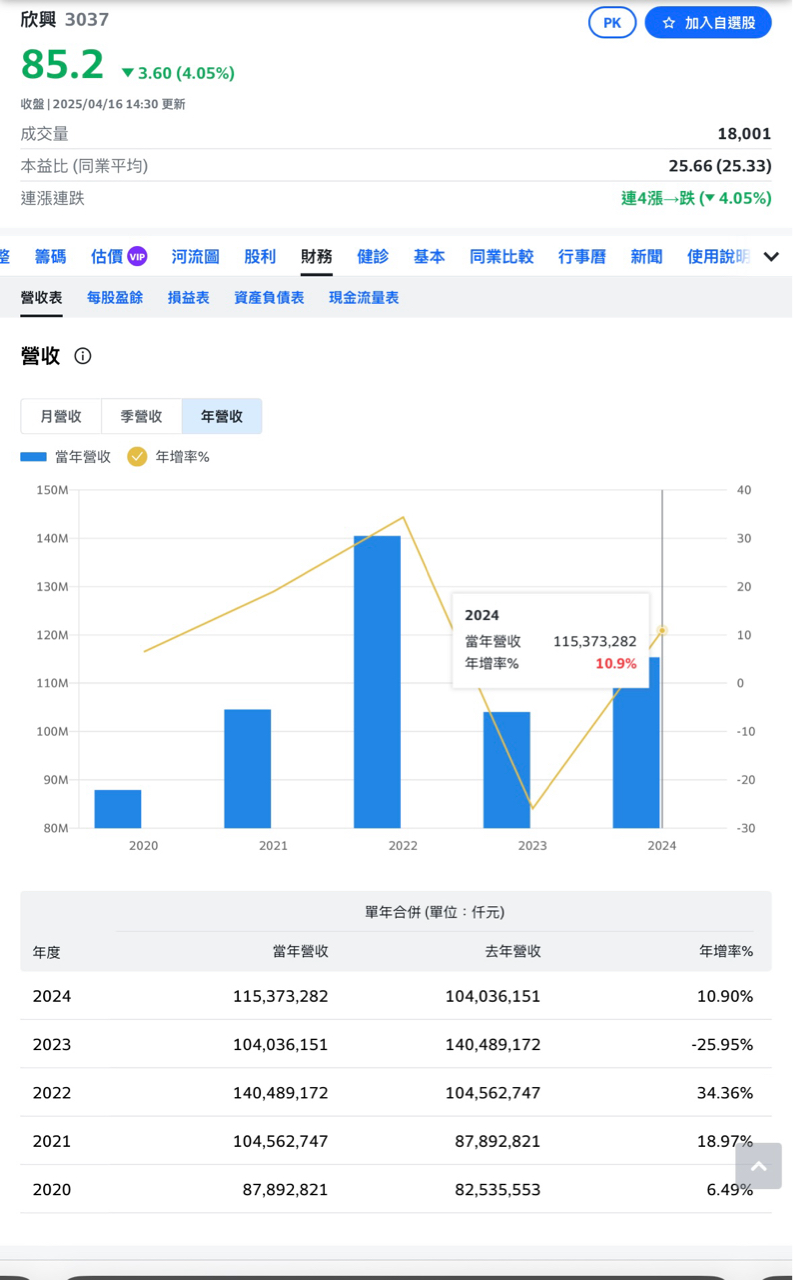The width and height of the screenshot is (793, 1280).
Task: Open the 現金流量表 sub-tab
Action: [364, 298]
